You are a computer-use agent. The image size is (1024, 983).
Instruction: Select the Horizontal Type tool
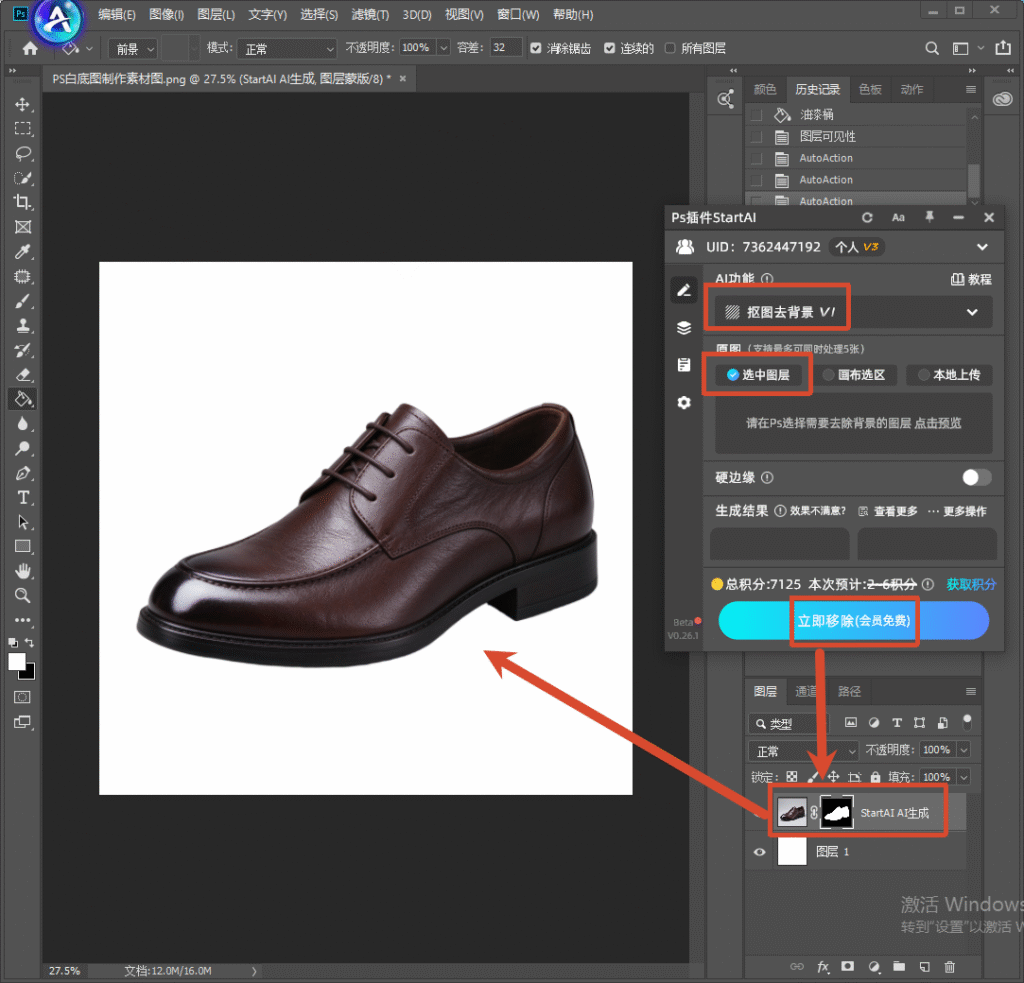23,498
